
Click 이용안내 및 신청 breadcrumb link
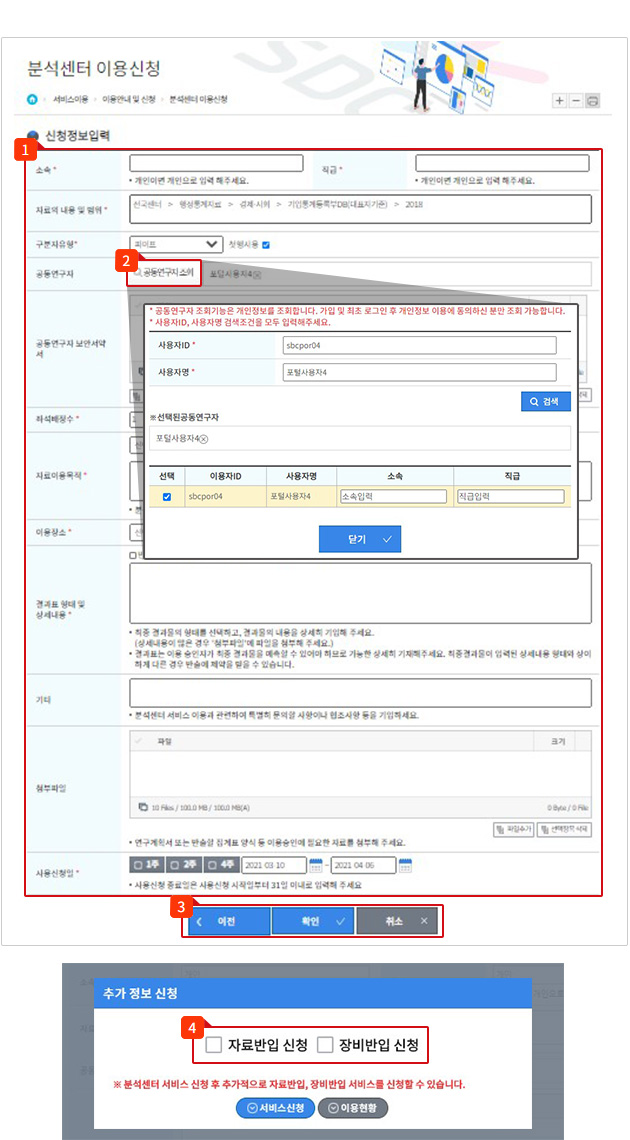click(129, 100)
